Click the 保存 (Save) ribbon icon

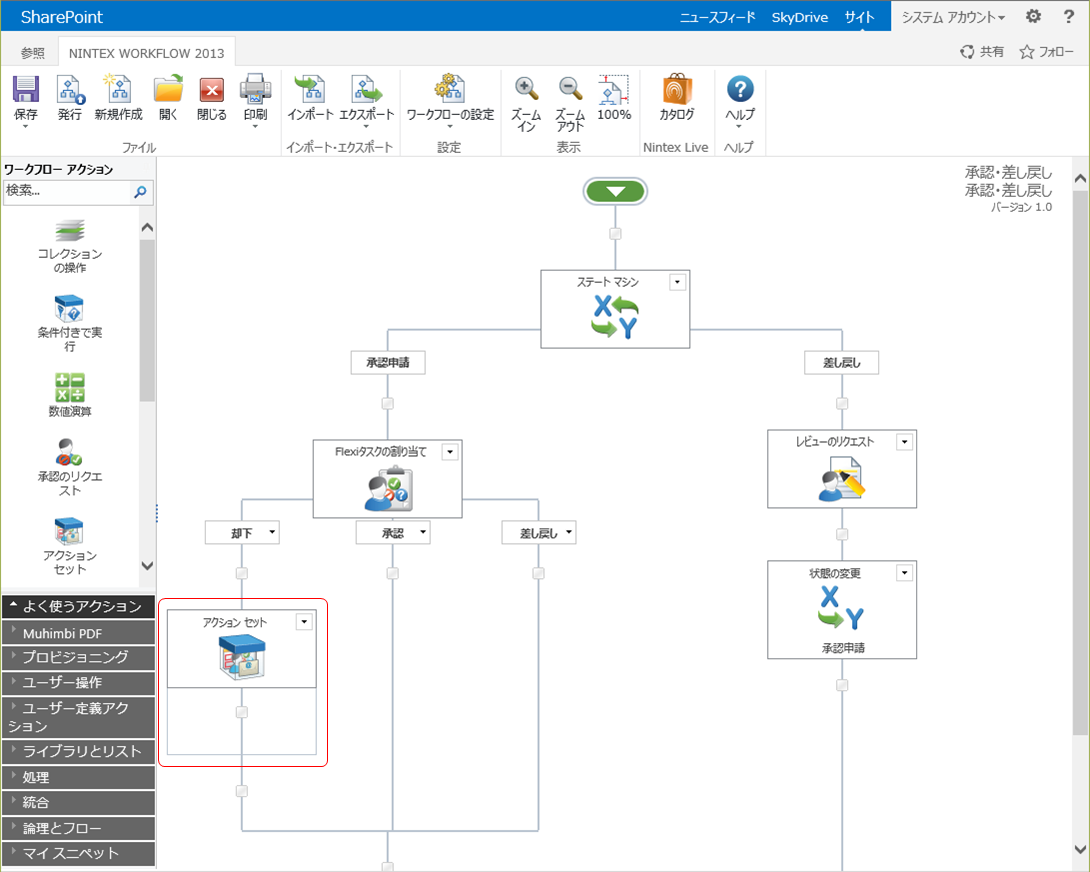pyautogui.click(x=26, y=90)
